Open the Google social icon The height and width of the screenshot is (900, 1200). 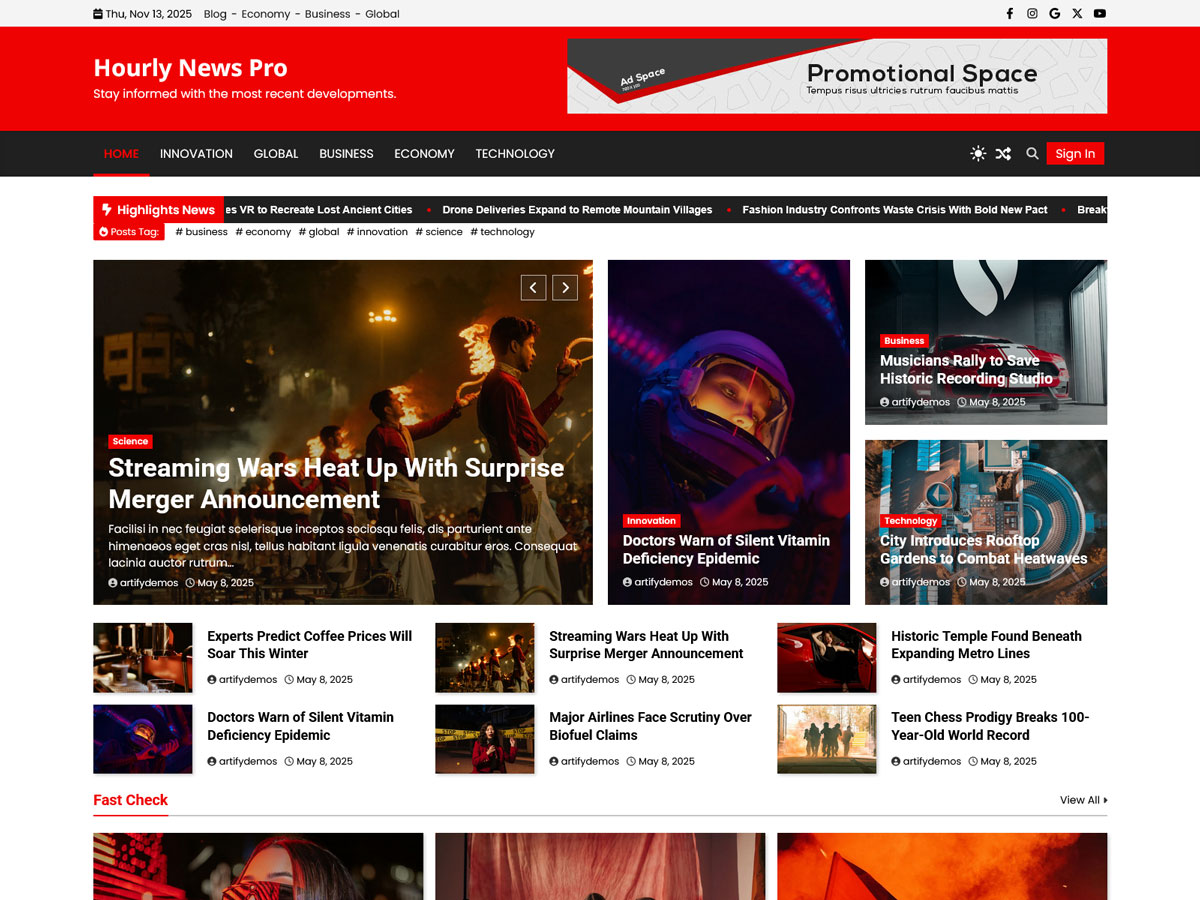pyautogui.click(x=1055, y=14)
